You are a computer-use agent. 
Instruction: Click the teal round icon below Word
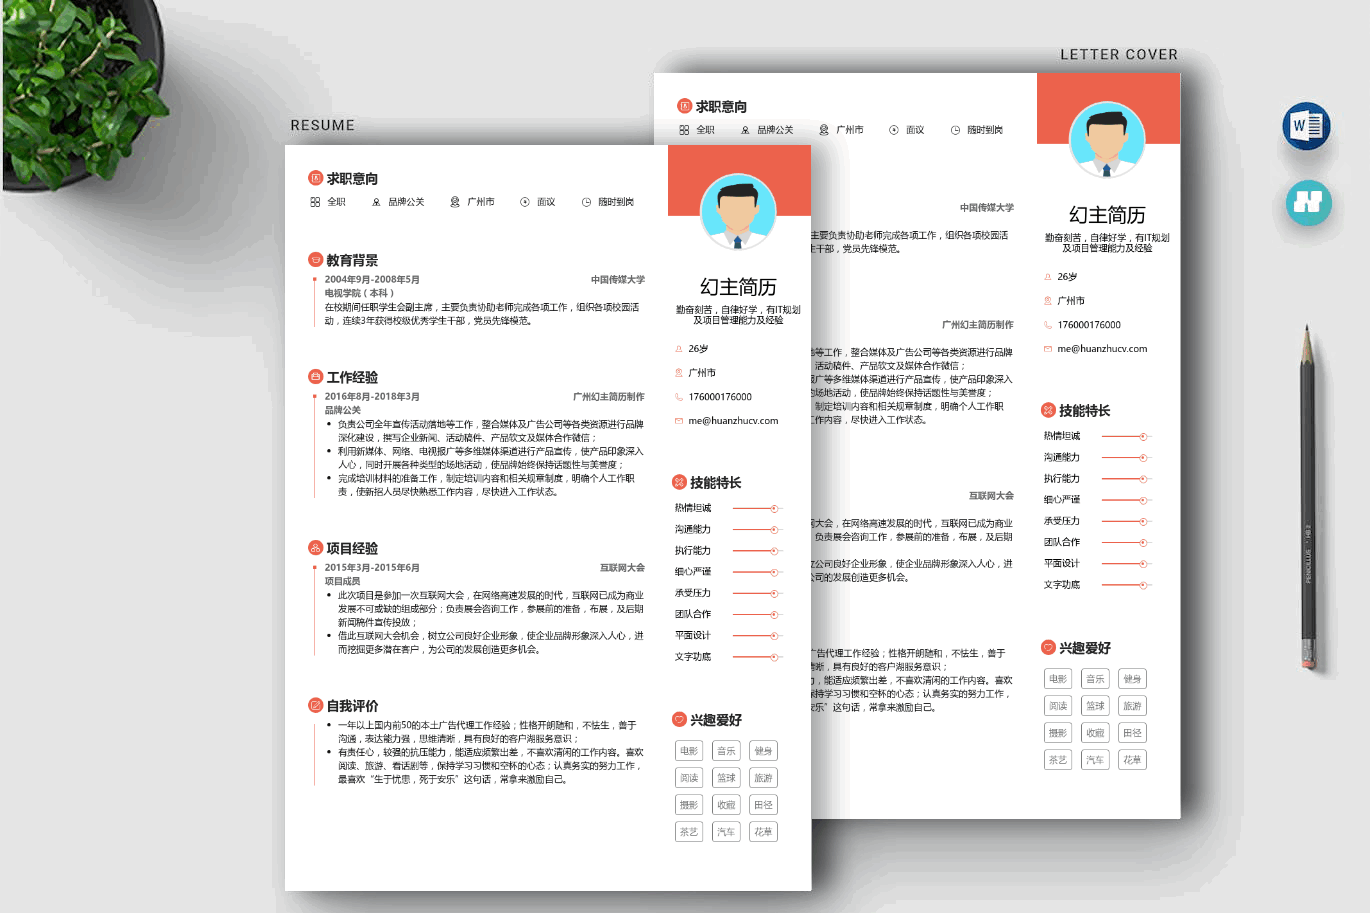click(1308, 202)
